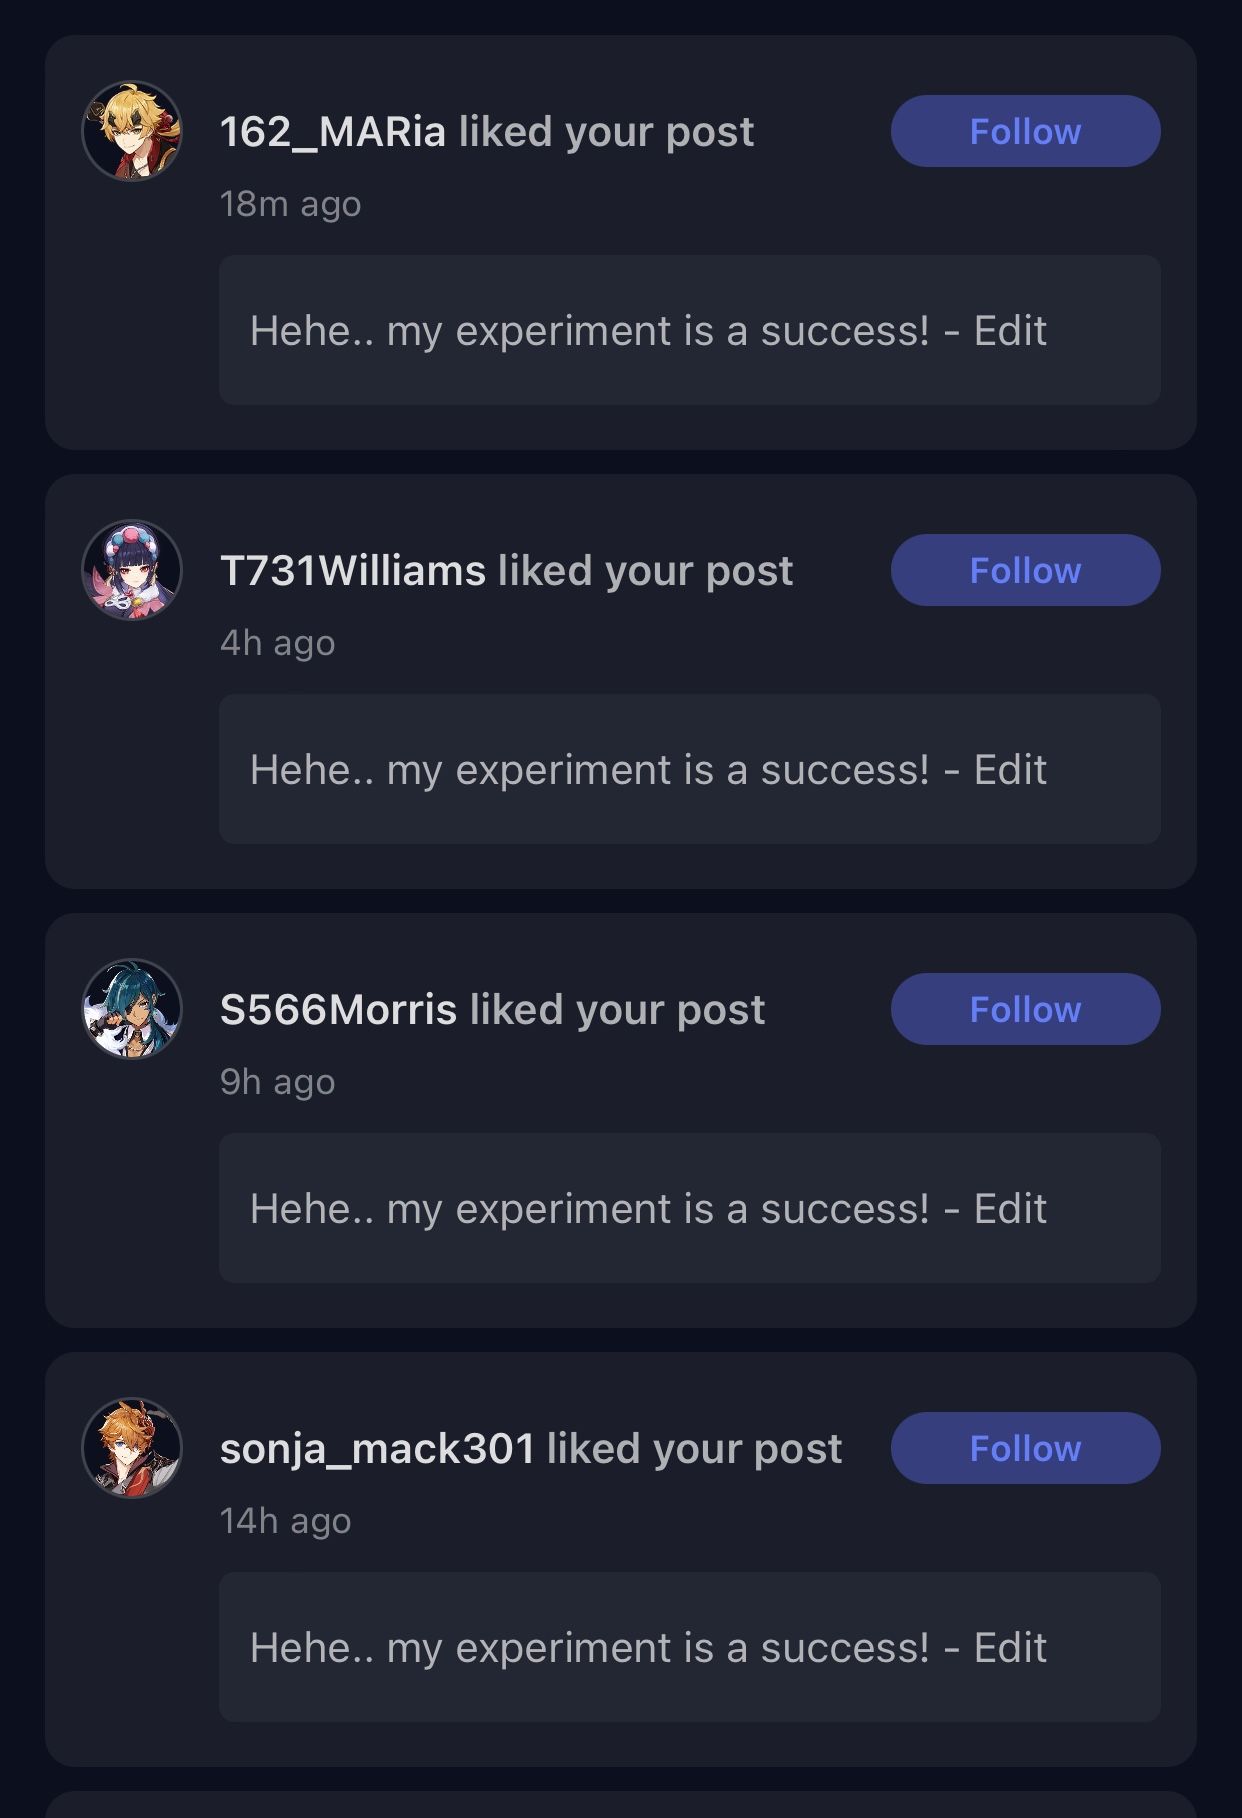The height and width of the screenshot is (1818, 1242).
Task: Open the 162_MARia username link
Action: [x=333, y=132]
